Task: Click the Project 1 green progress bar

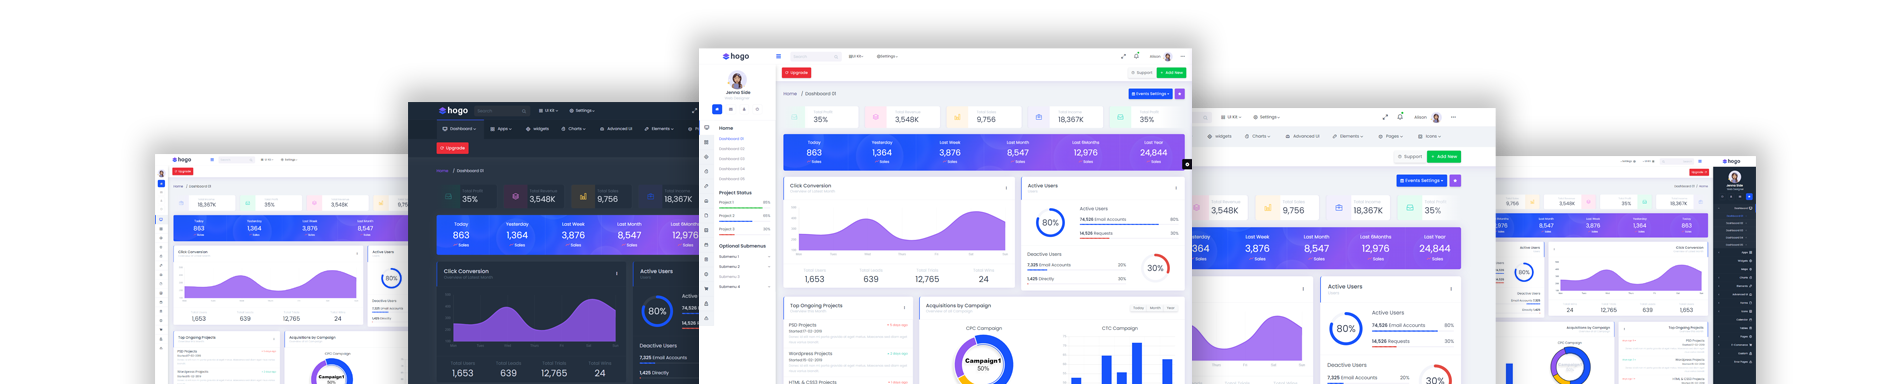Action: click(x=741, y=207)
